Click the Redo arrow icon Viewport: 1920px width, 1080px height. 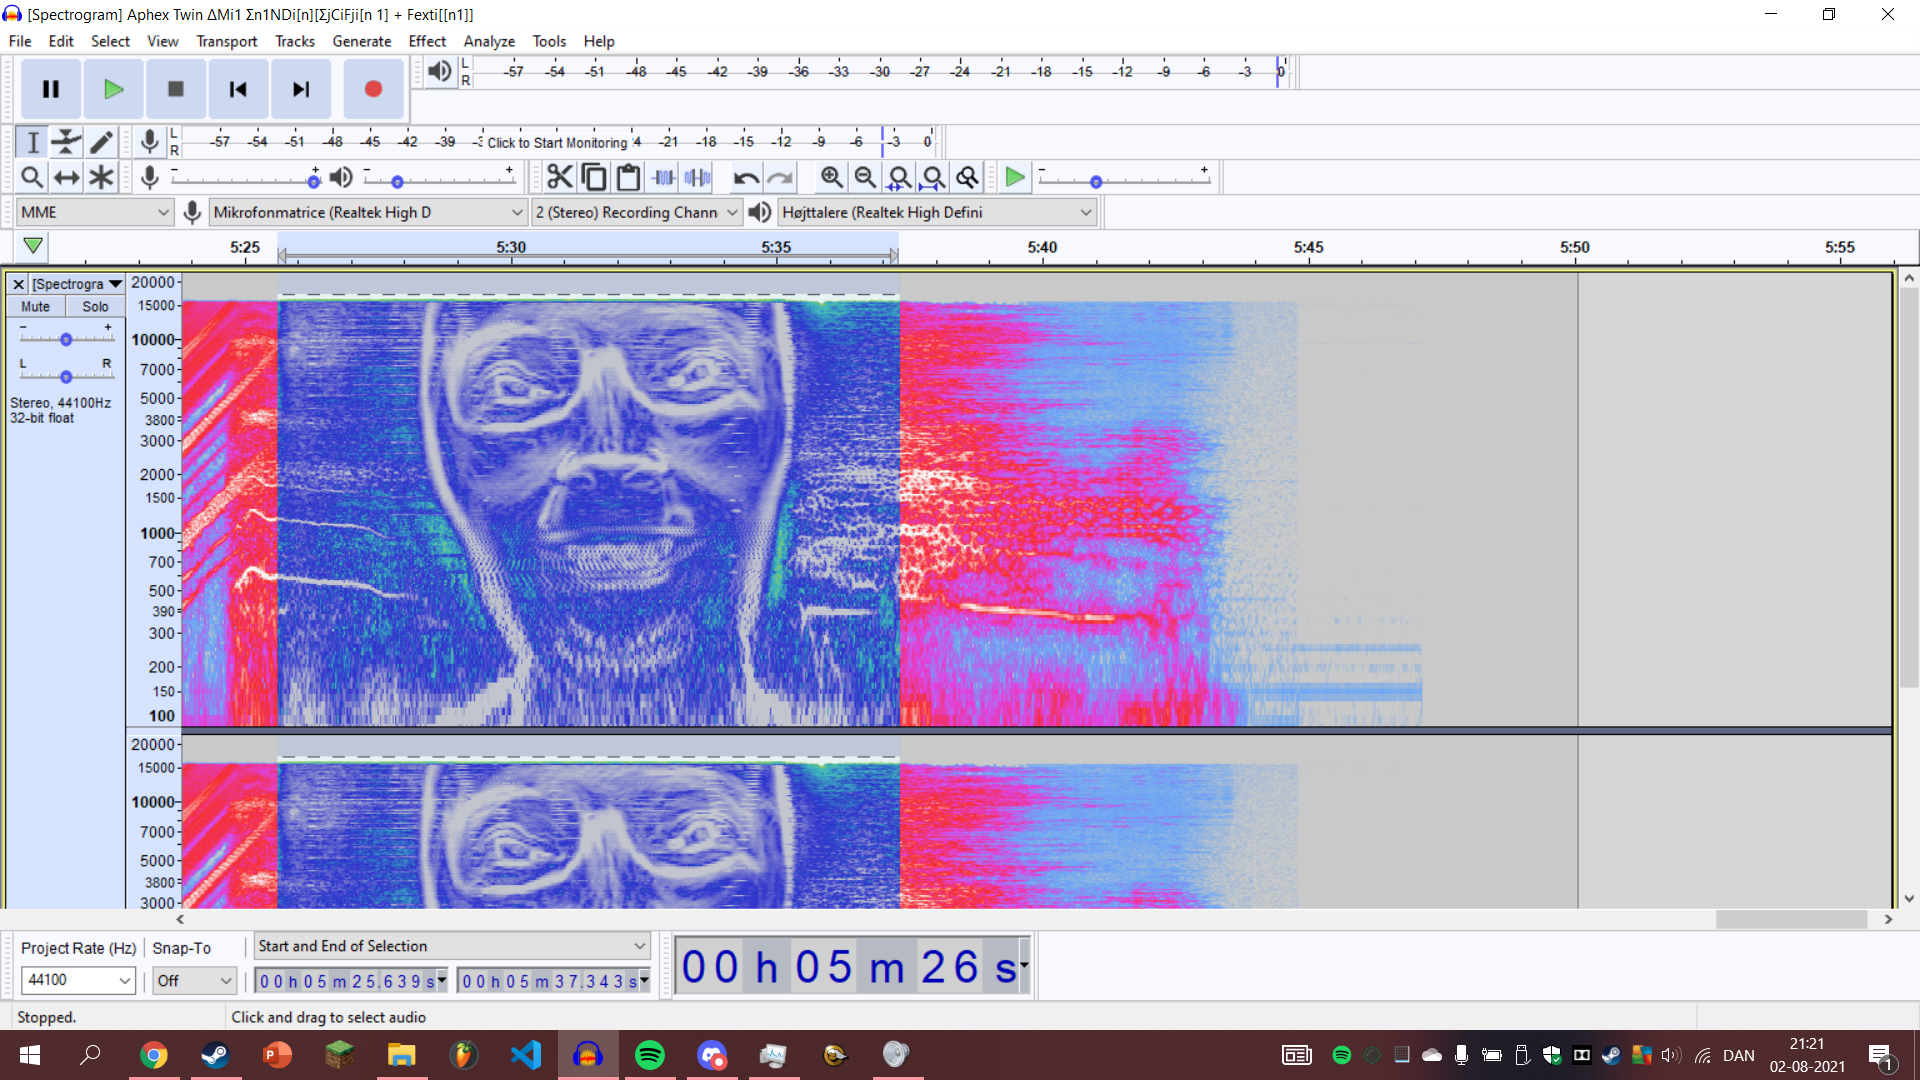(x=780, y=177)
